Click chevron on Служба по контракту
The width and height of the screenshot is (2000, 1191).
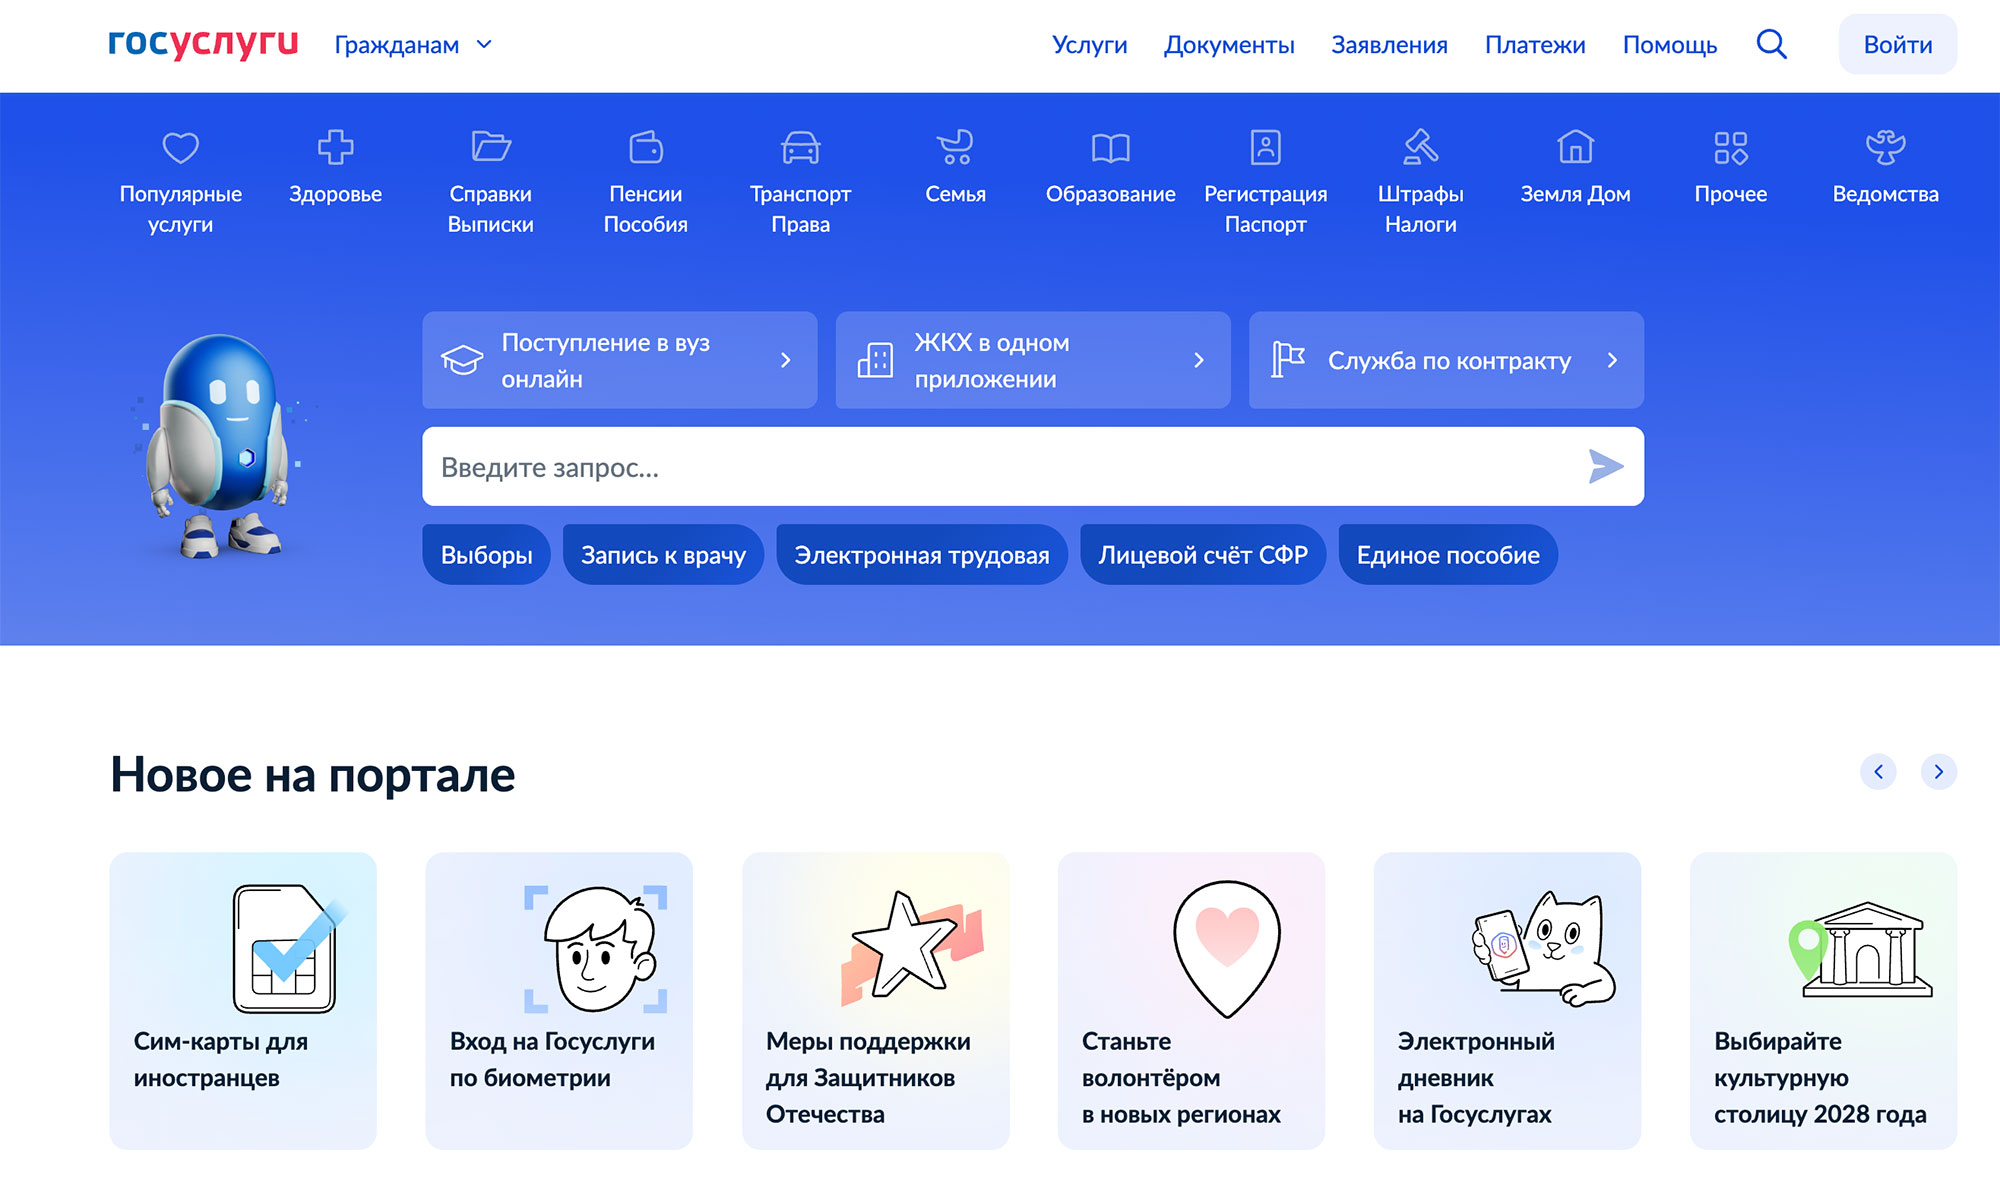tap(1612, 360)
